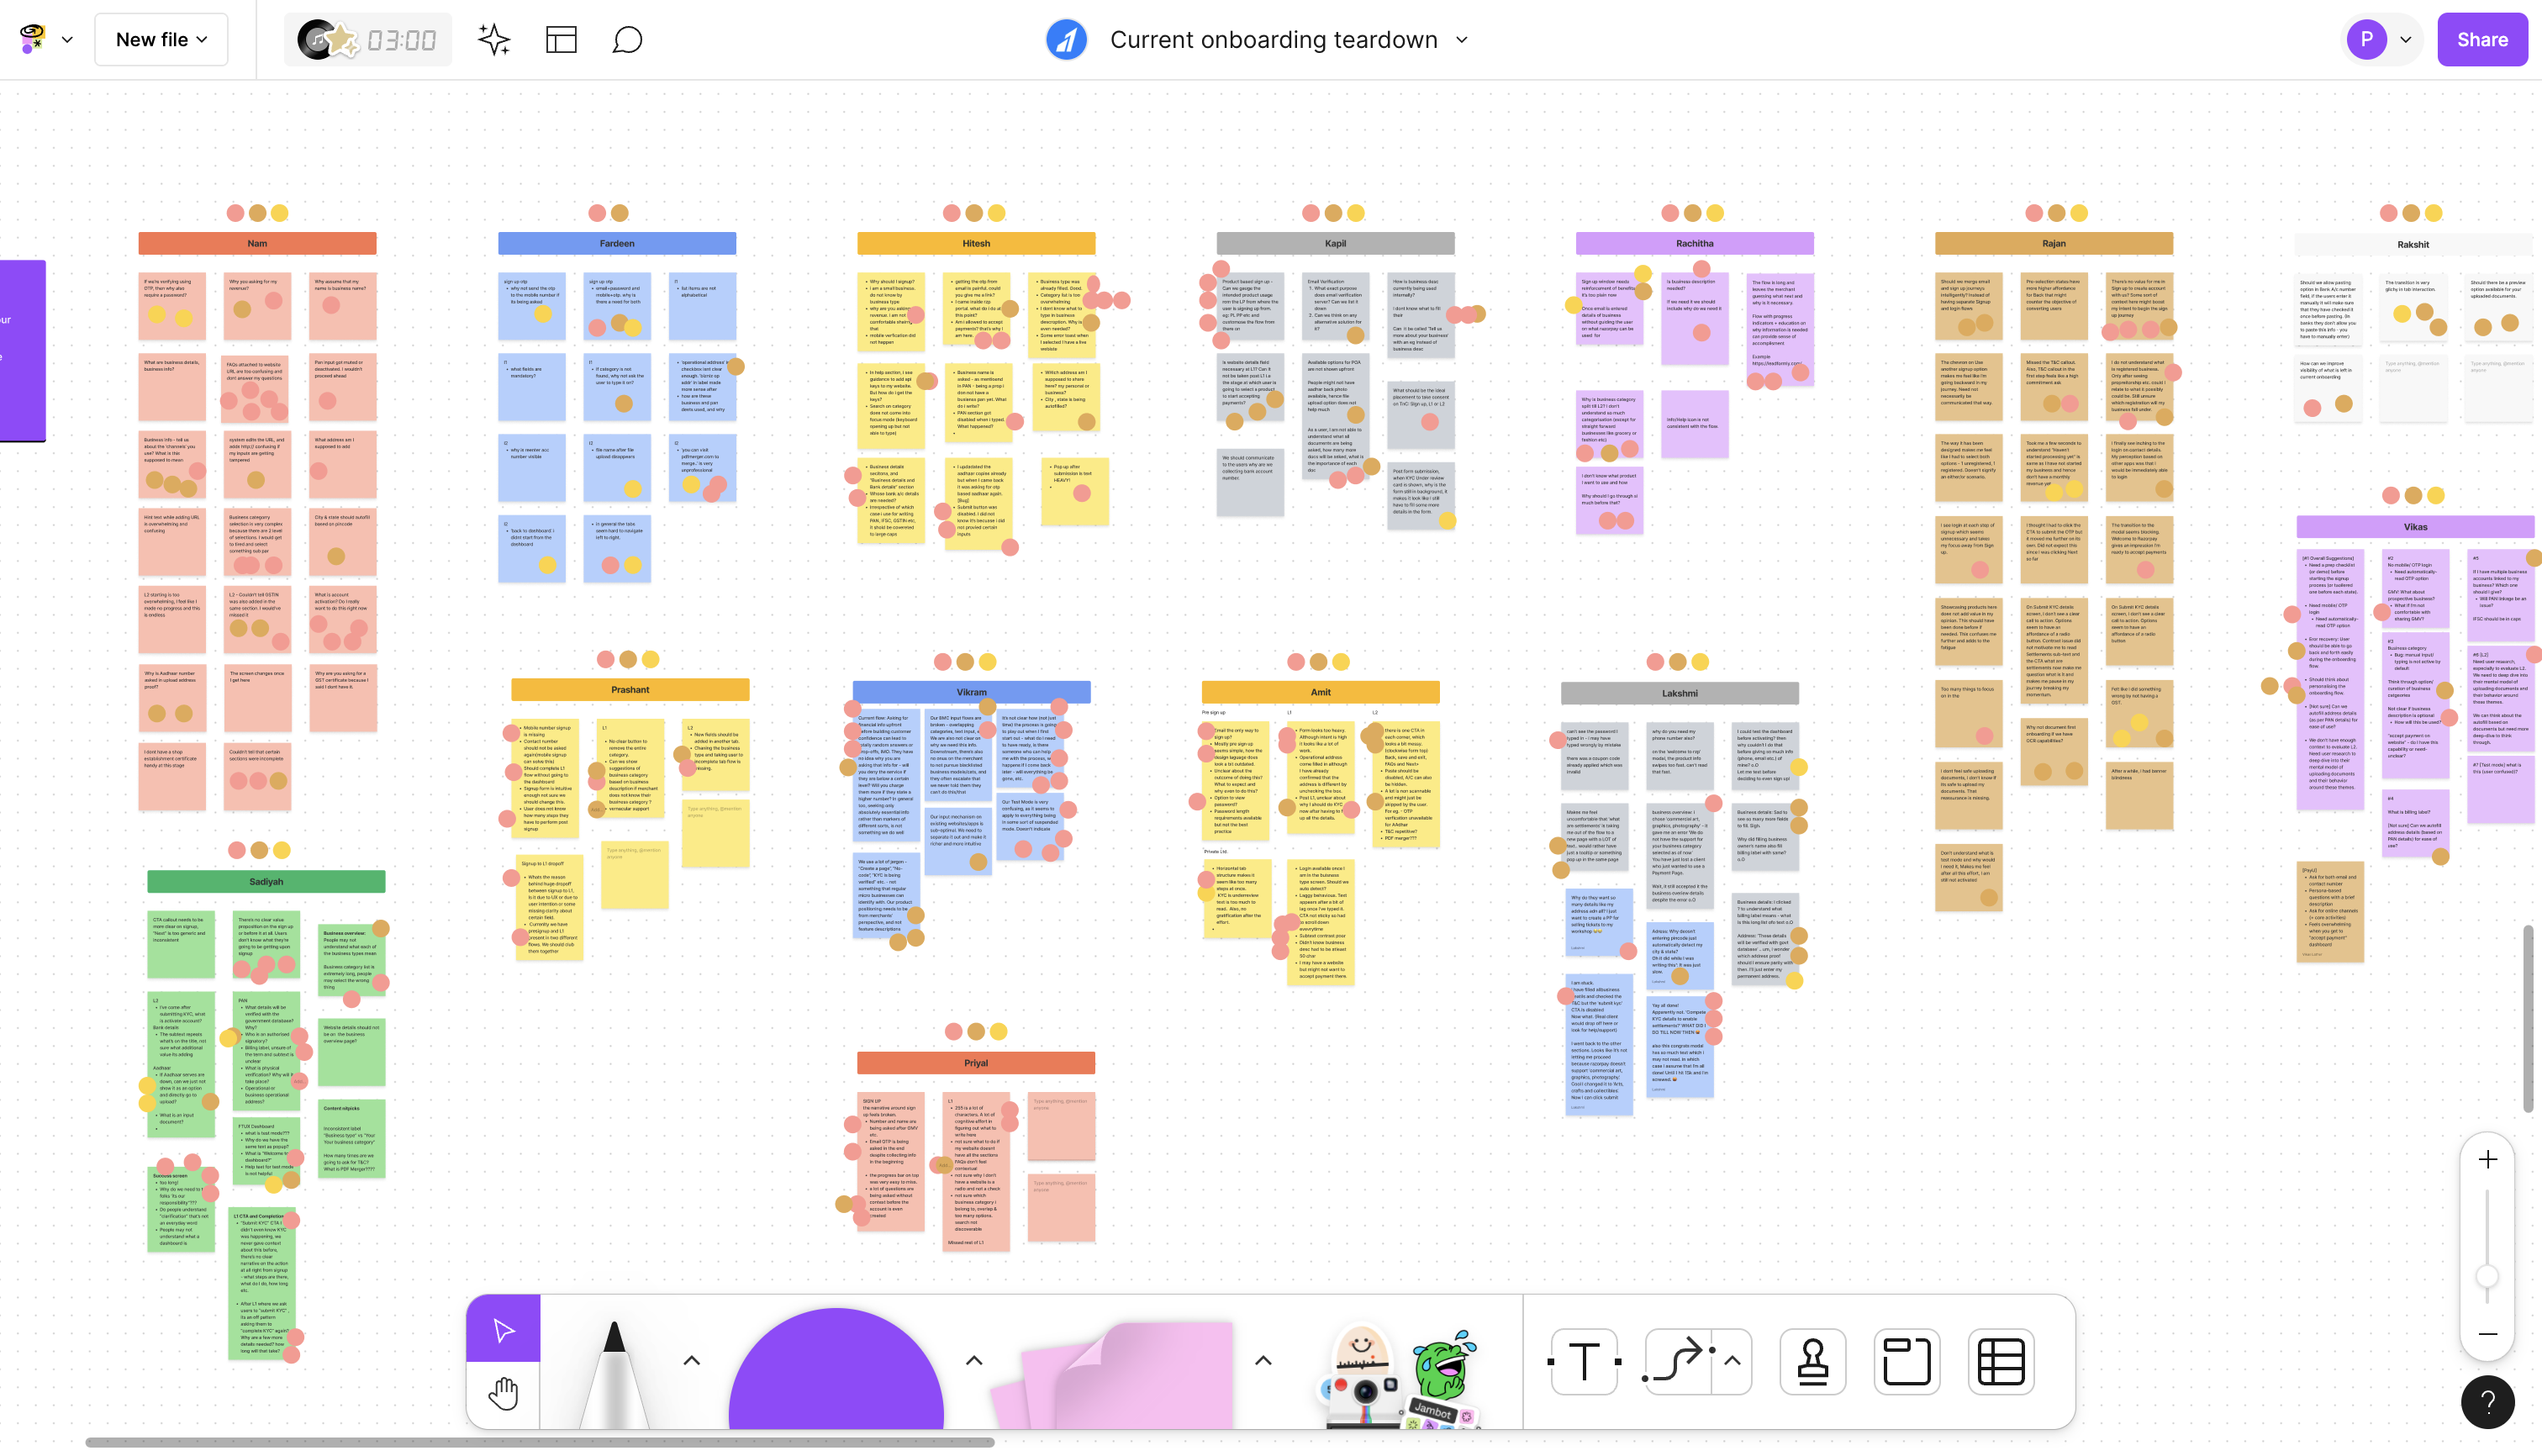The width and height of the screenshot is (2542, 1456).
Task: Expand the sticky note options chevron
Action: click(1263, 1361)
